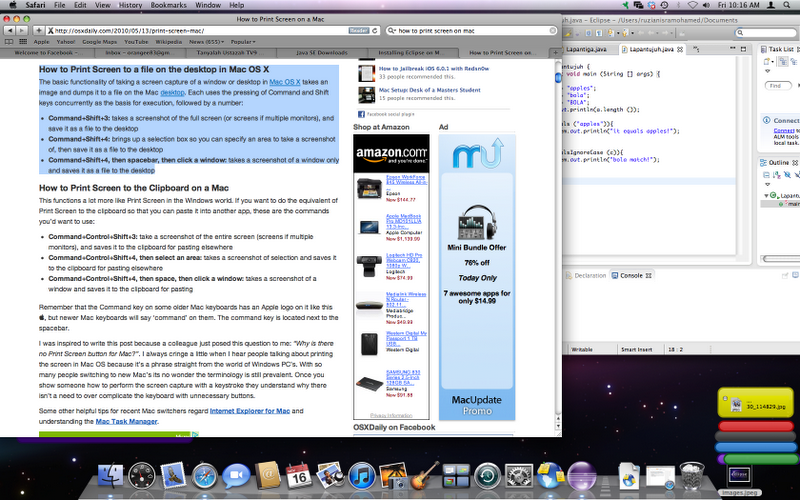The image size is (800, 500).
Task: Open News (655) bookmarks dropdown
Action: (x=206, y=42)
